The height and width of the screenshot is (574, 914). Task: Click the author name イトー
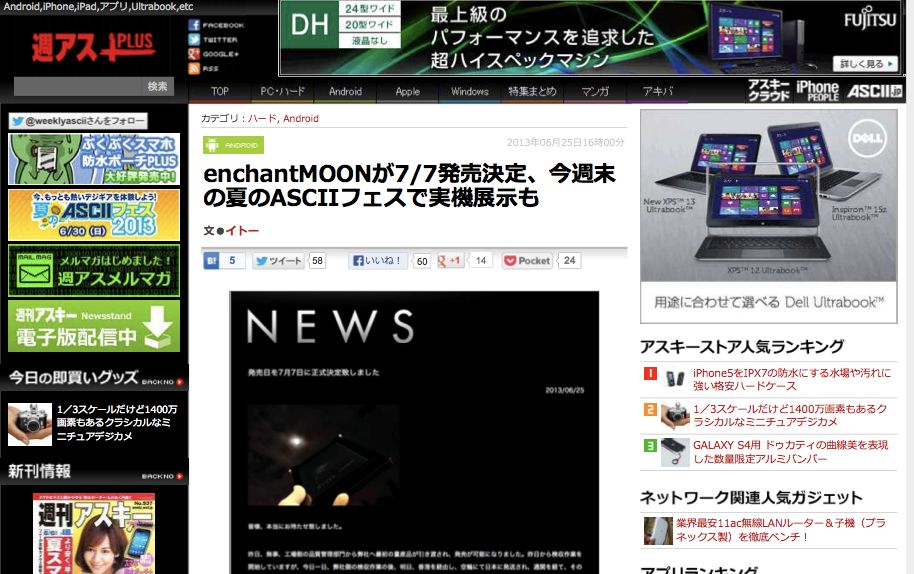pyautogui.click(x=242, y=231)
